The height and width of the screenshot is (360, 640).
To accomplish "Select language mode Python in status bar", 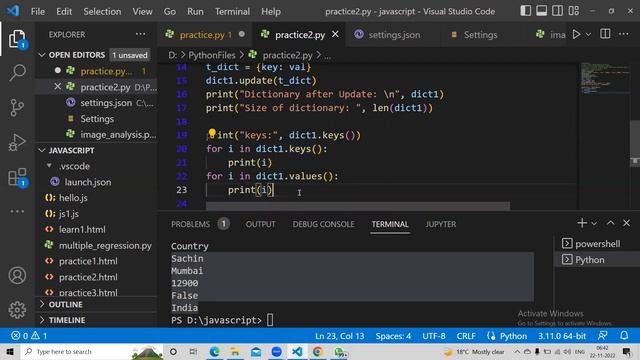I will click(x=513, y=336).
